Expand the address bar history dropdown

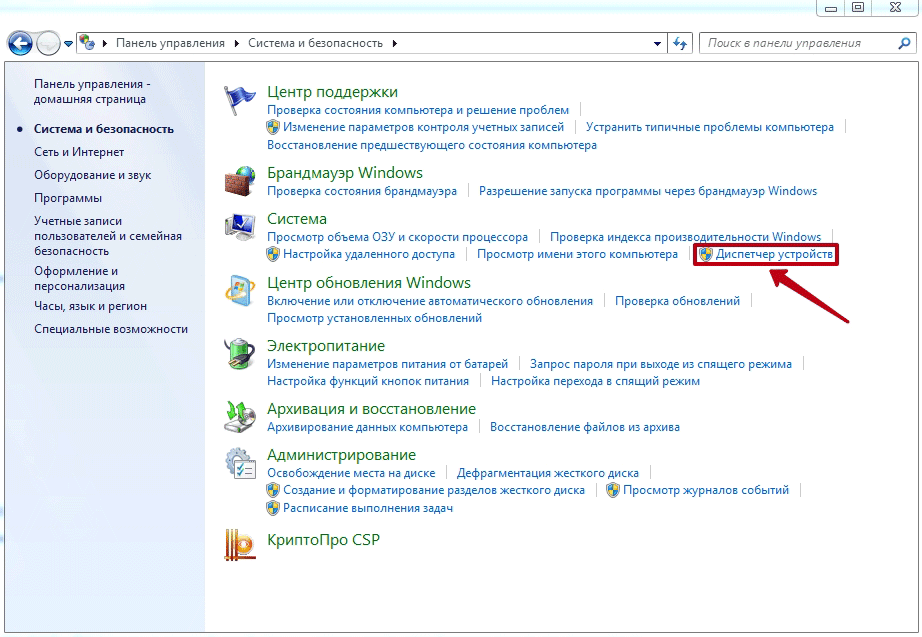657,44
